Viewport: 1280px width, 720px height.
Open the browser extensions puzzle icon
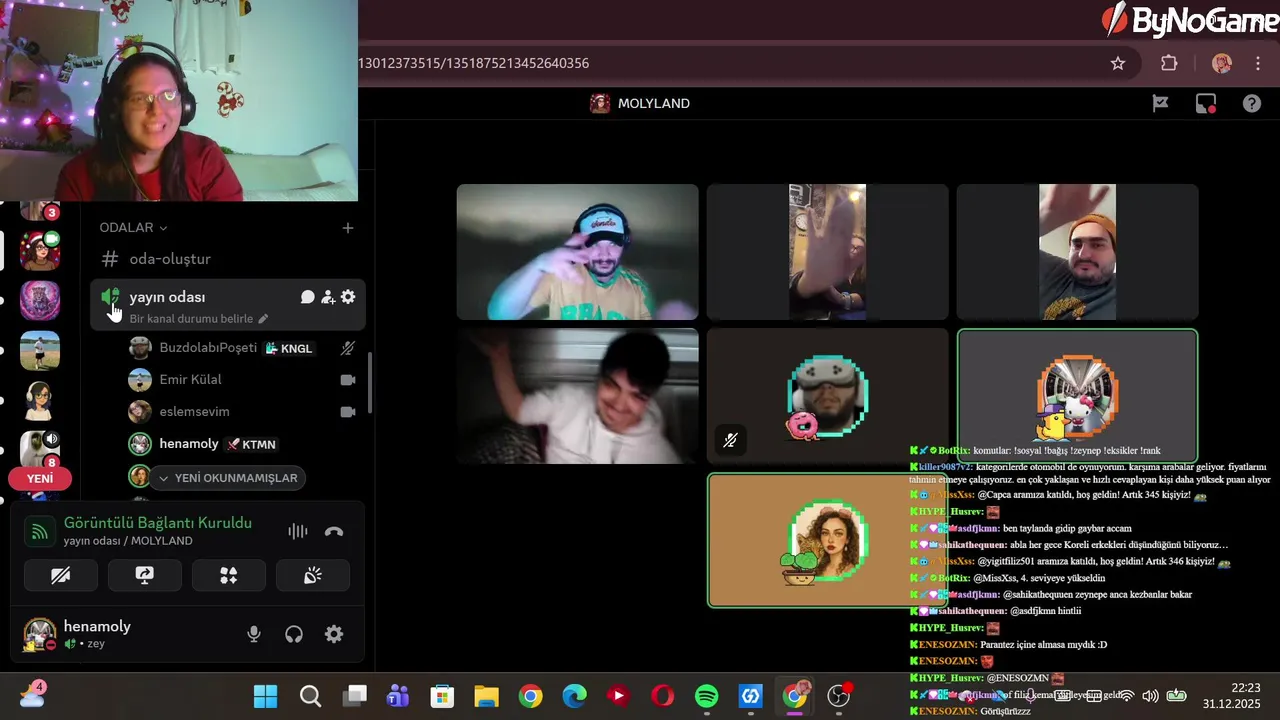[x=1169, y=63]
